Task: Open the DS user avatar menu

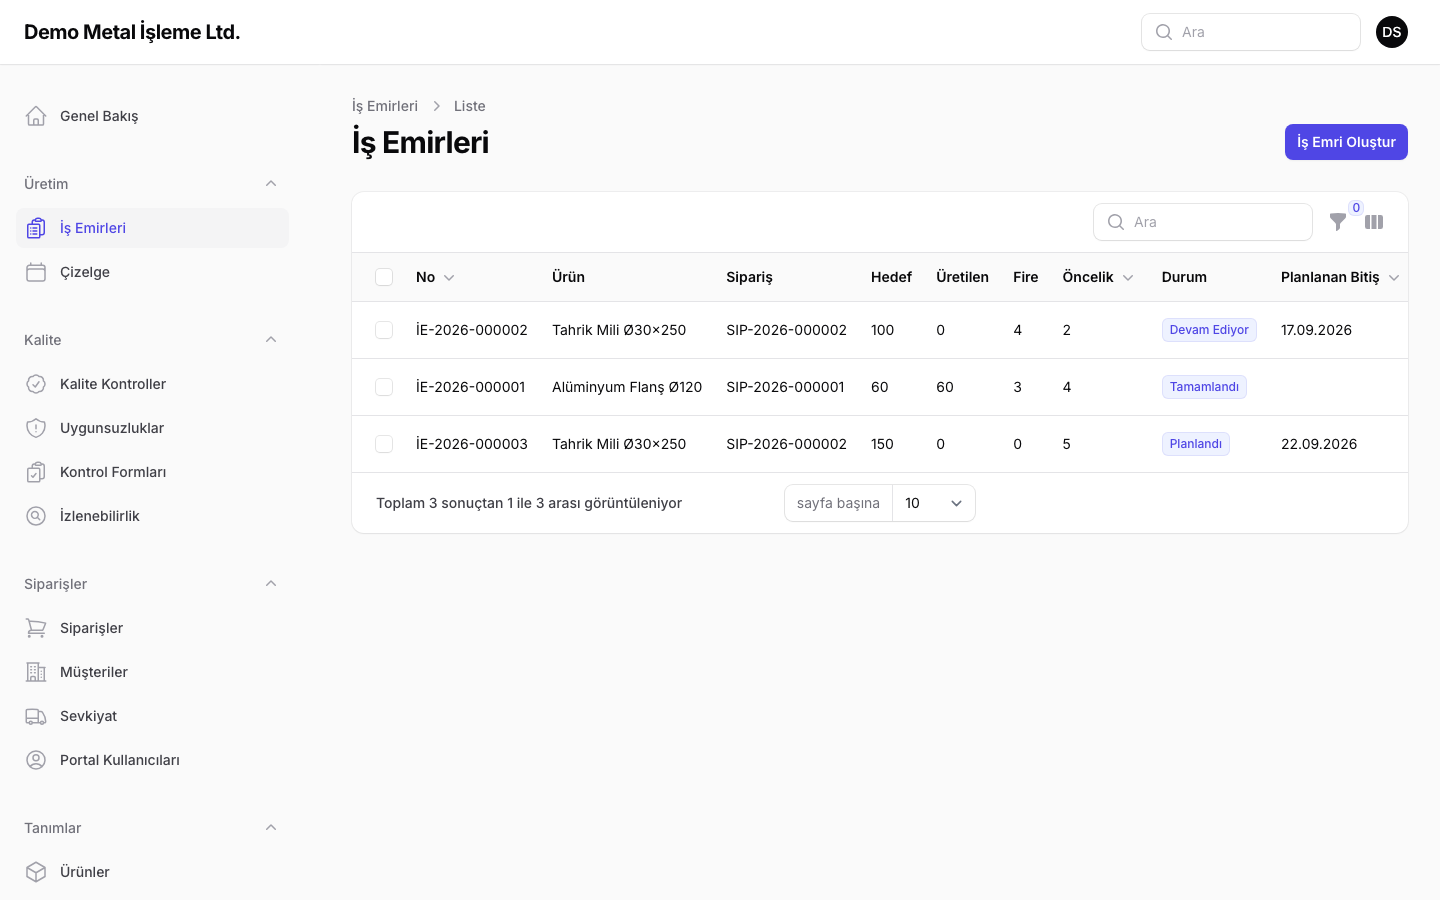Action: click(1392, 32)
